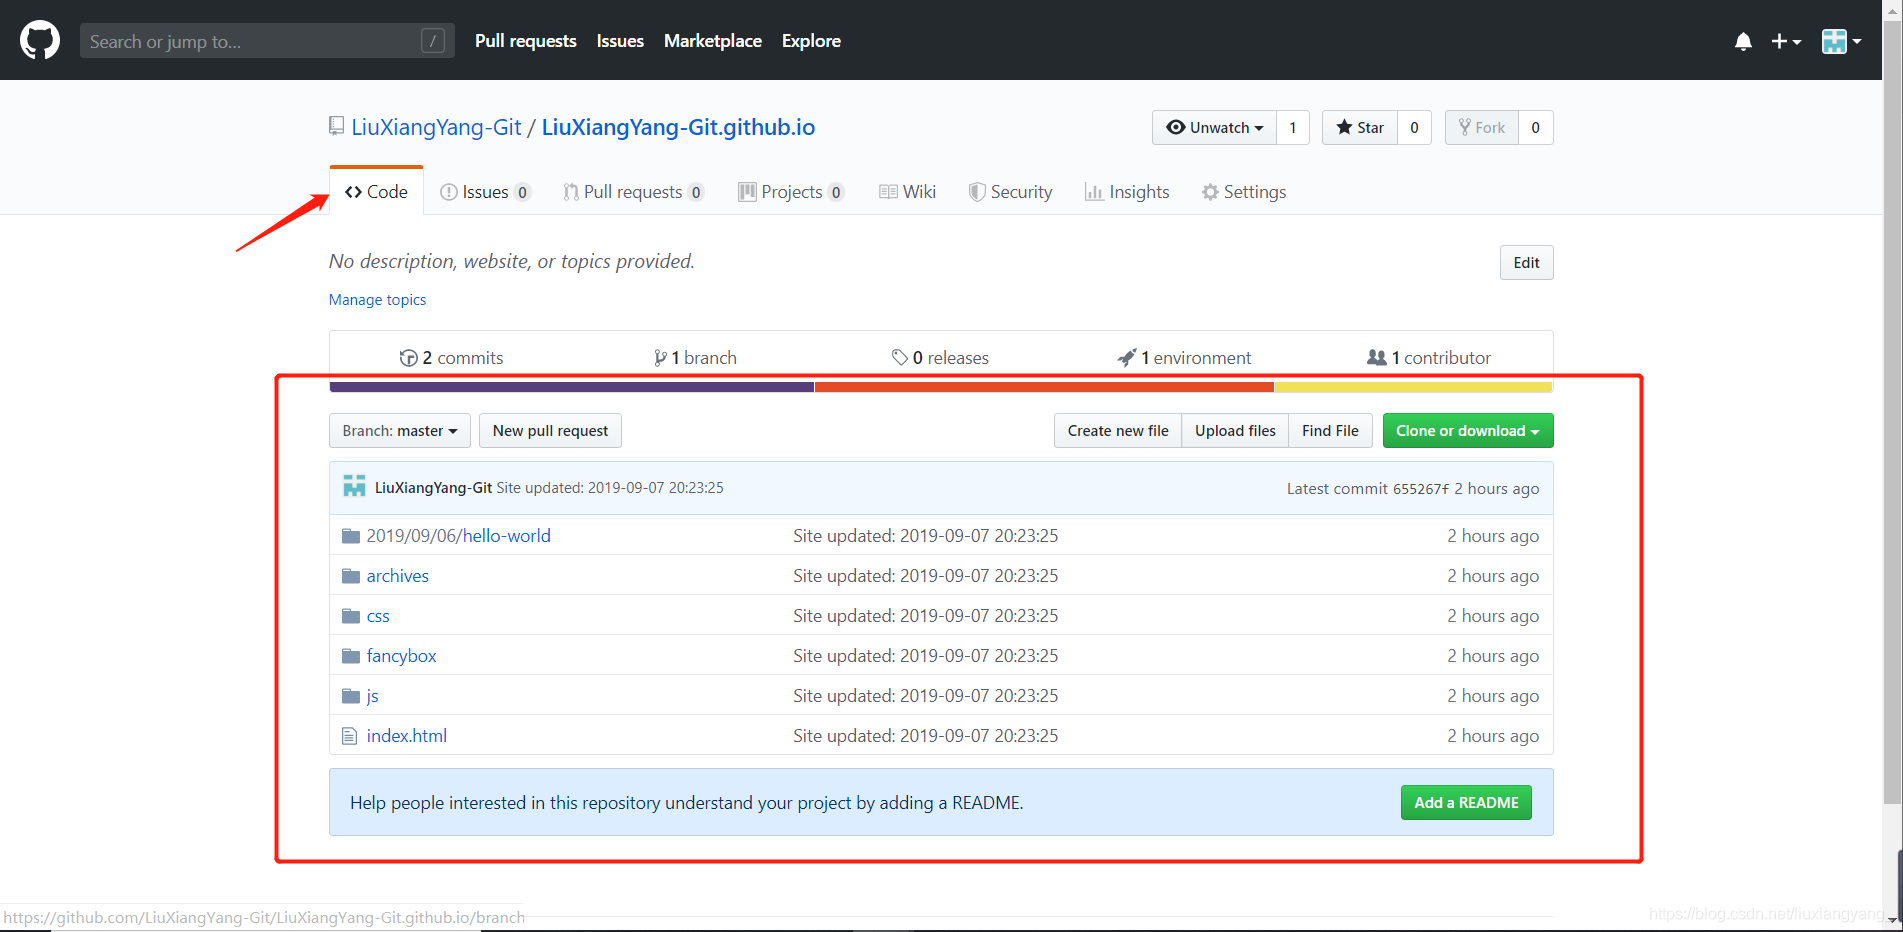View the 2 commits history
This screenshot has width=1903, height=932.
click(451, 357)
